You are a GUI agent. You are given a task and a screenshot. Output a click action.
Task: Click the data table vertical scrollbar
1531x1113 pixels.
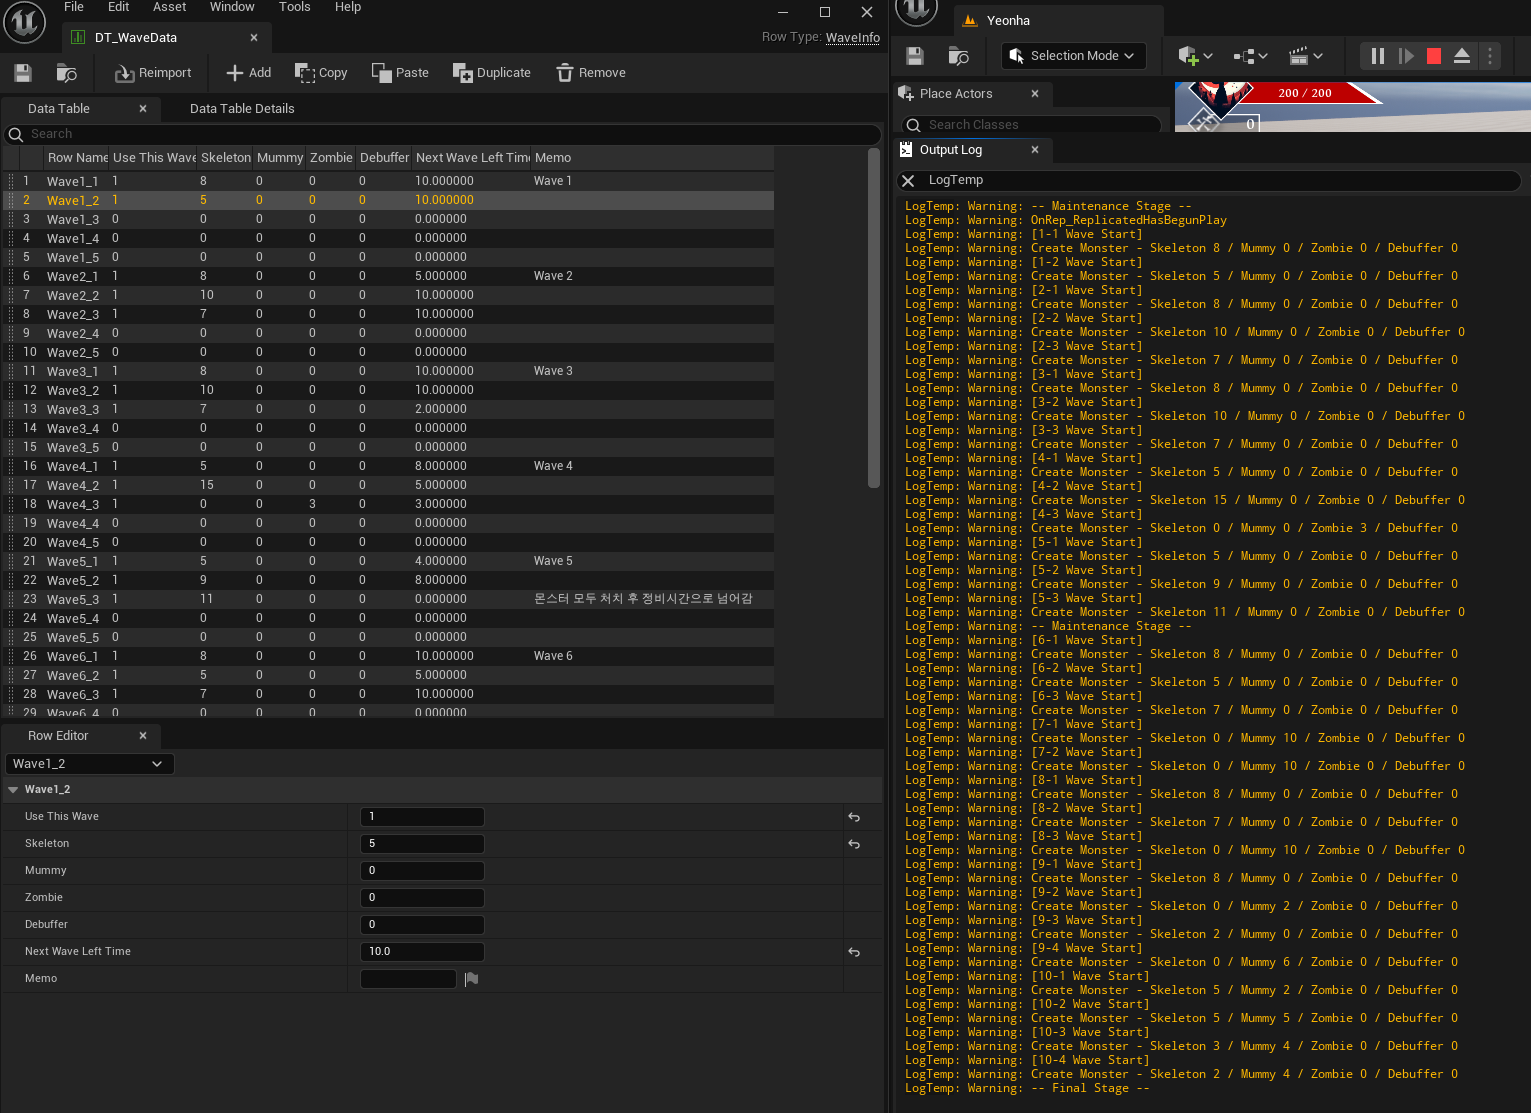[874, 318]
